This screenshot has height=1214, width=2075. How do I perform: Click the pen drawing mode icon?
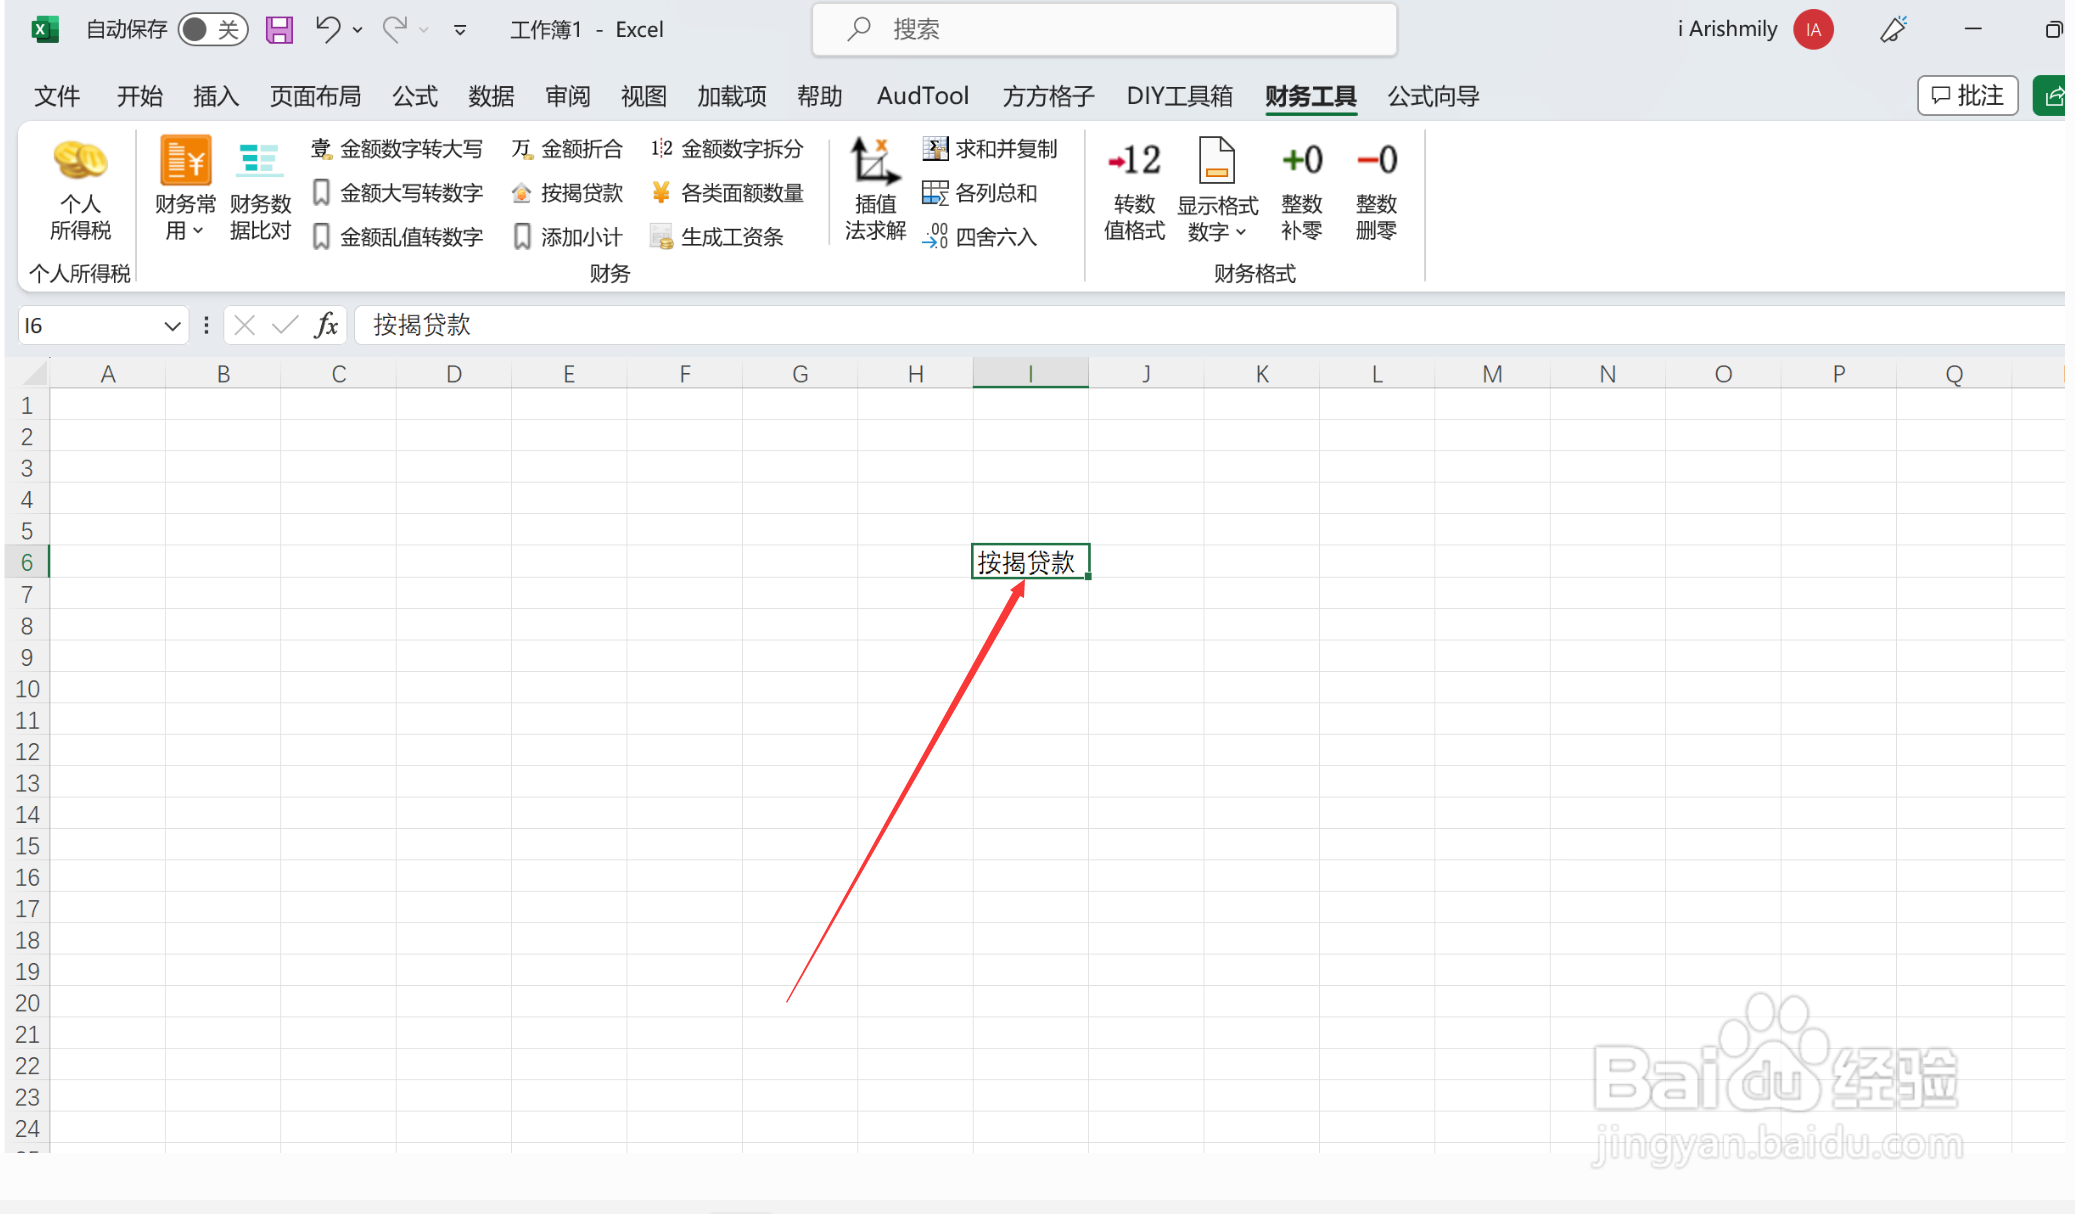(x=1893, y=30)
